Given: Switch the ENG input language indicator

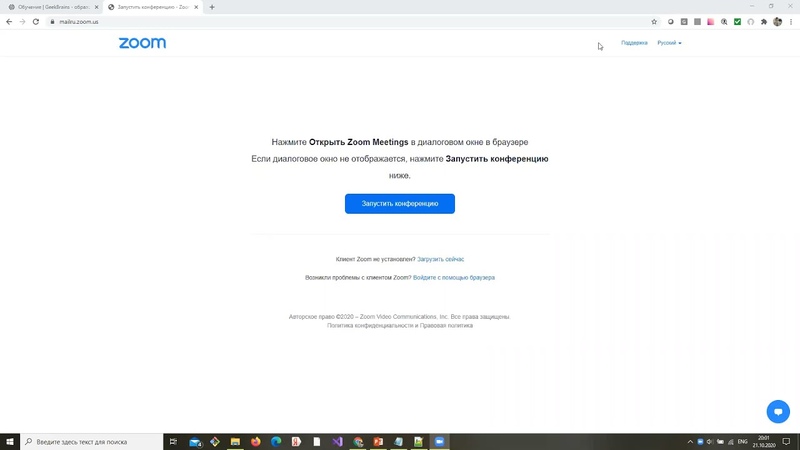Looking at the screenshot, I should click(x=742, y=442).
